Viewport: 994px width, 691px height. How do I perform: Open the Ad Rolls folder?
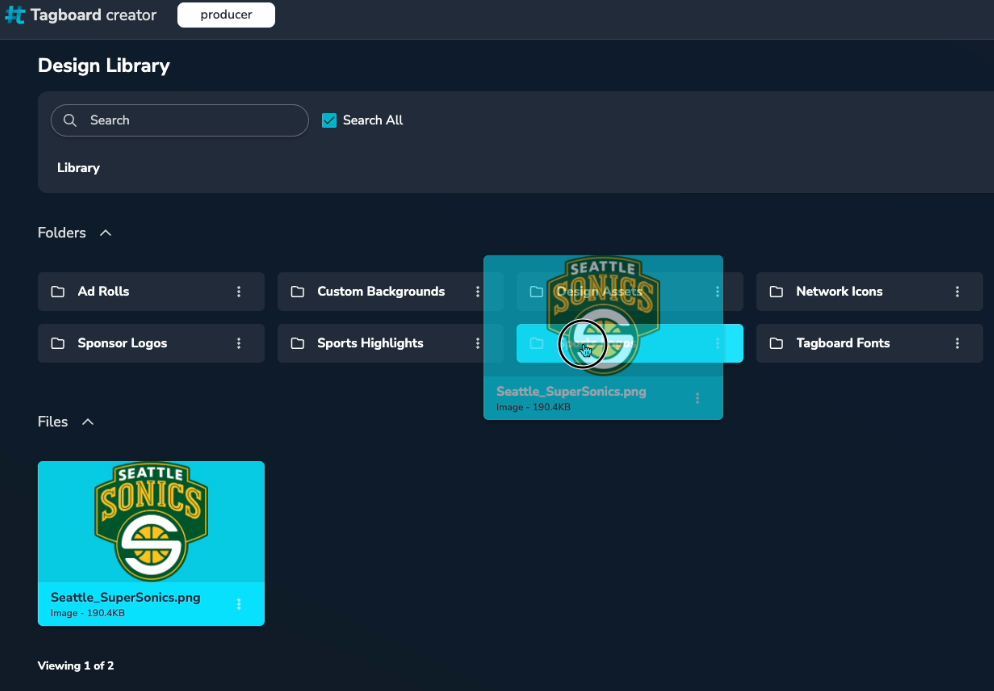click(104, 292)
